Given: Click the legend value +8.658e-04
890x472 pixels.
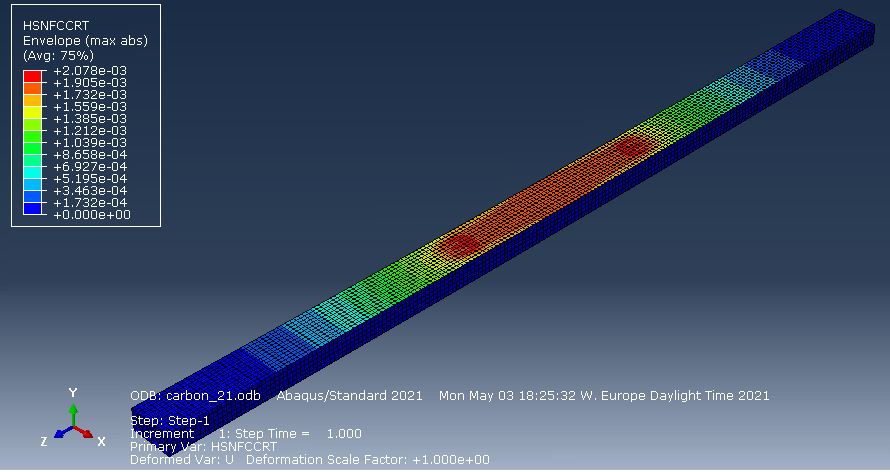Looking at the screenshot, I should 90,155.
